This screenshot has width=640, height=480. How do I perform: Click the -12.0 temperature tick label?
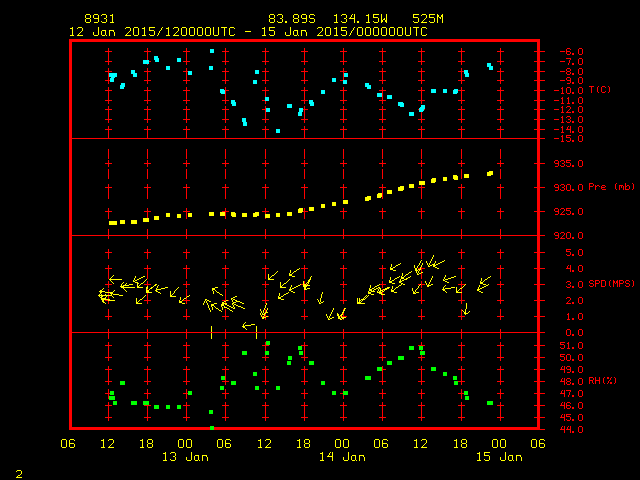(569, 110)
